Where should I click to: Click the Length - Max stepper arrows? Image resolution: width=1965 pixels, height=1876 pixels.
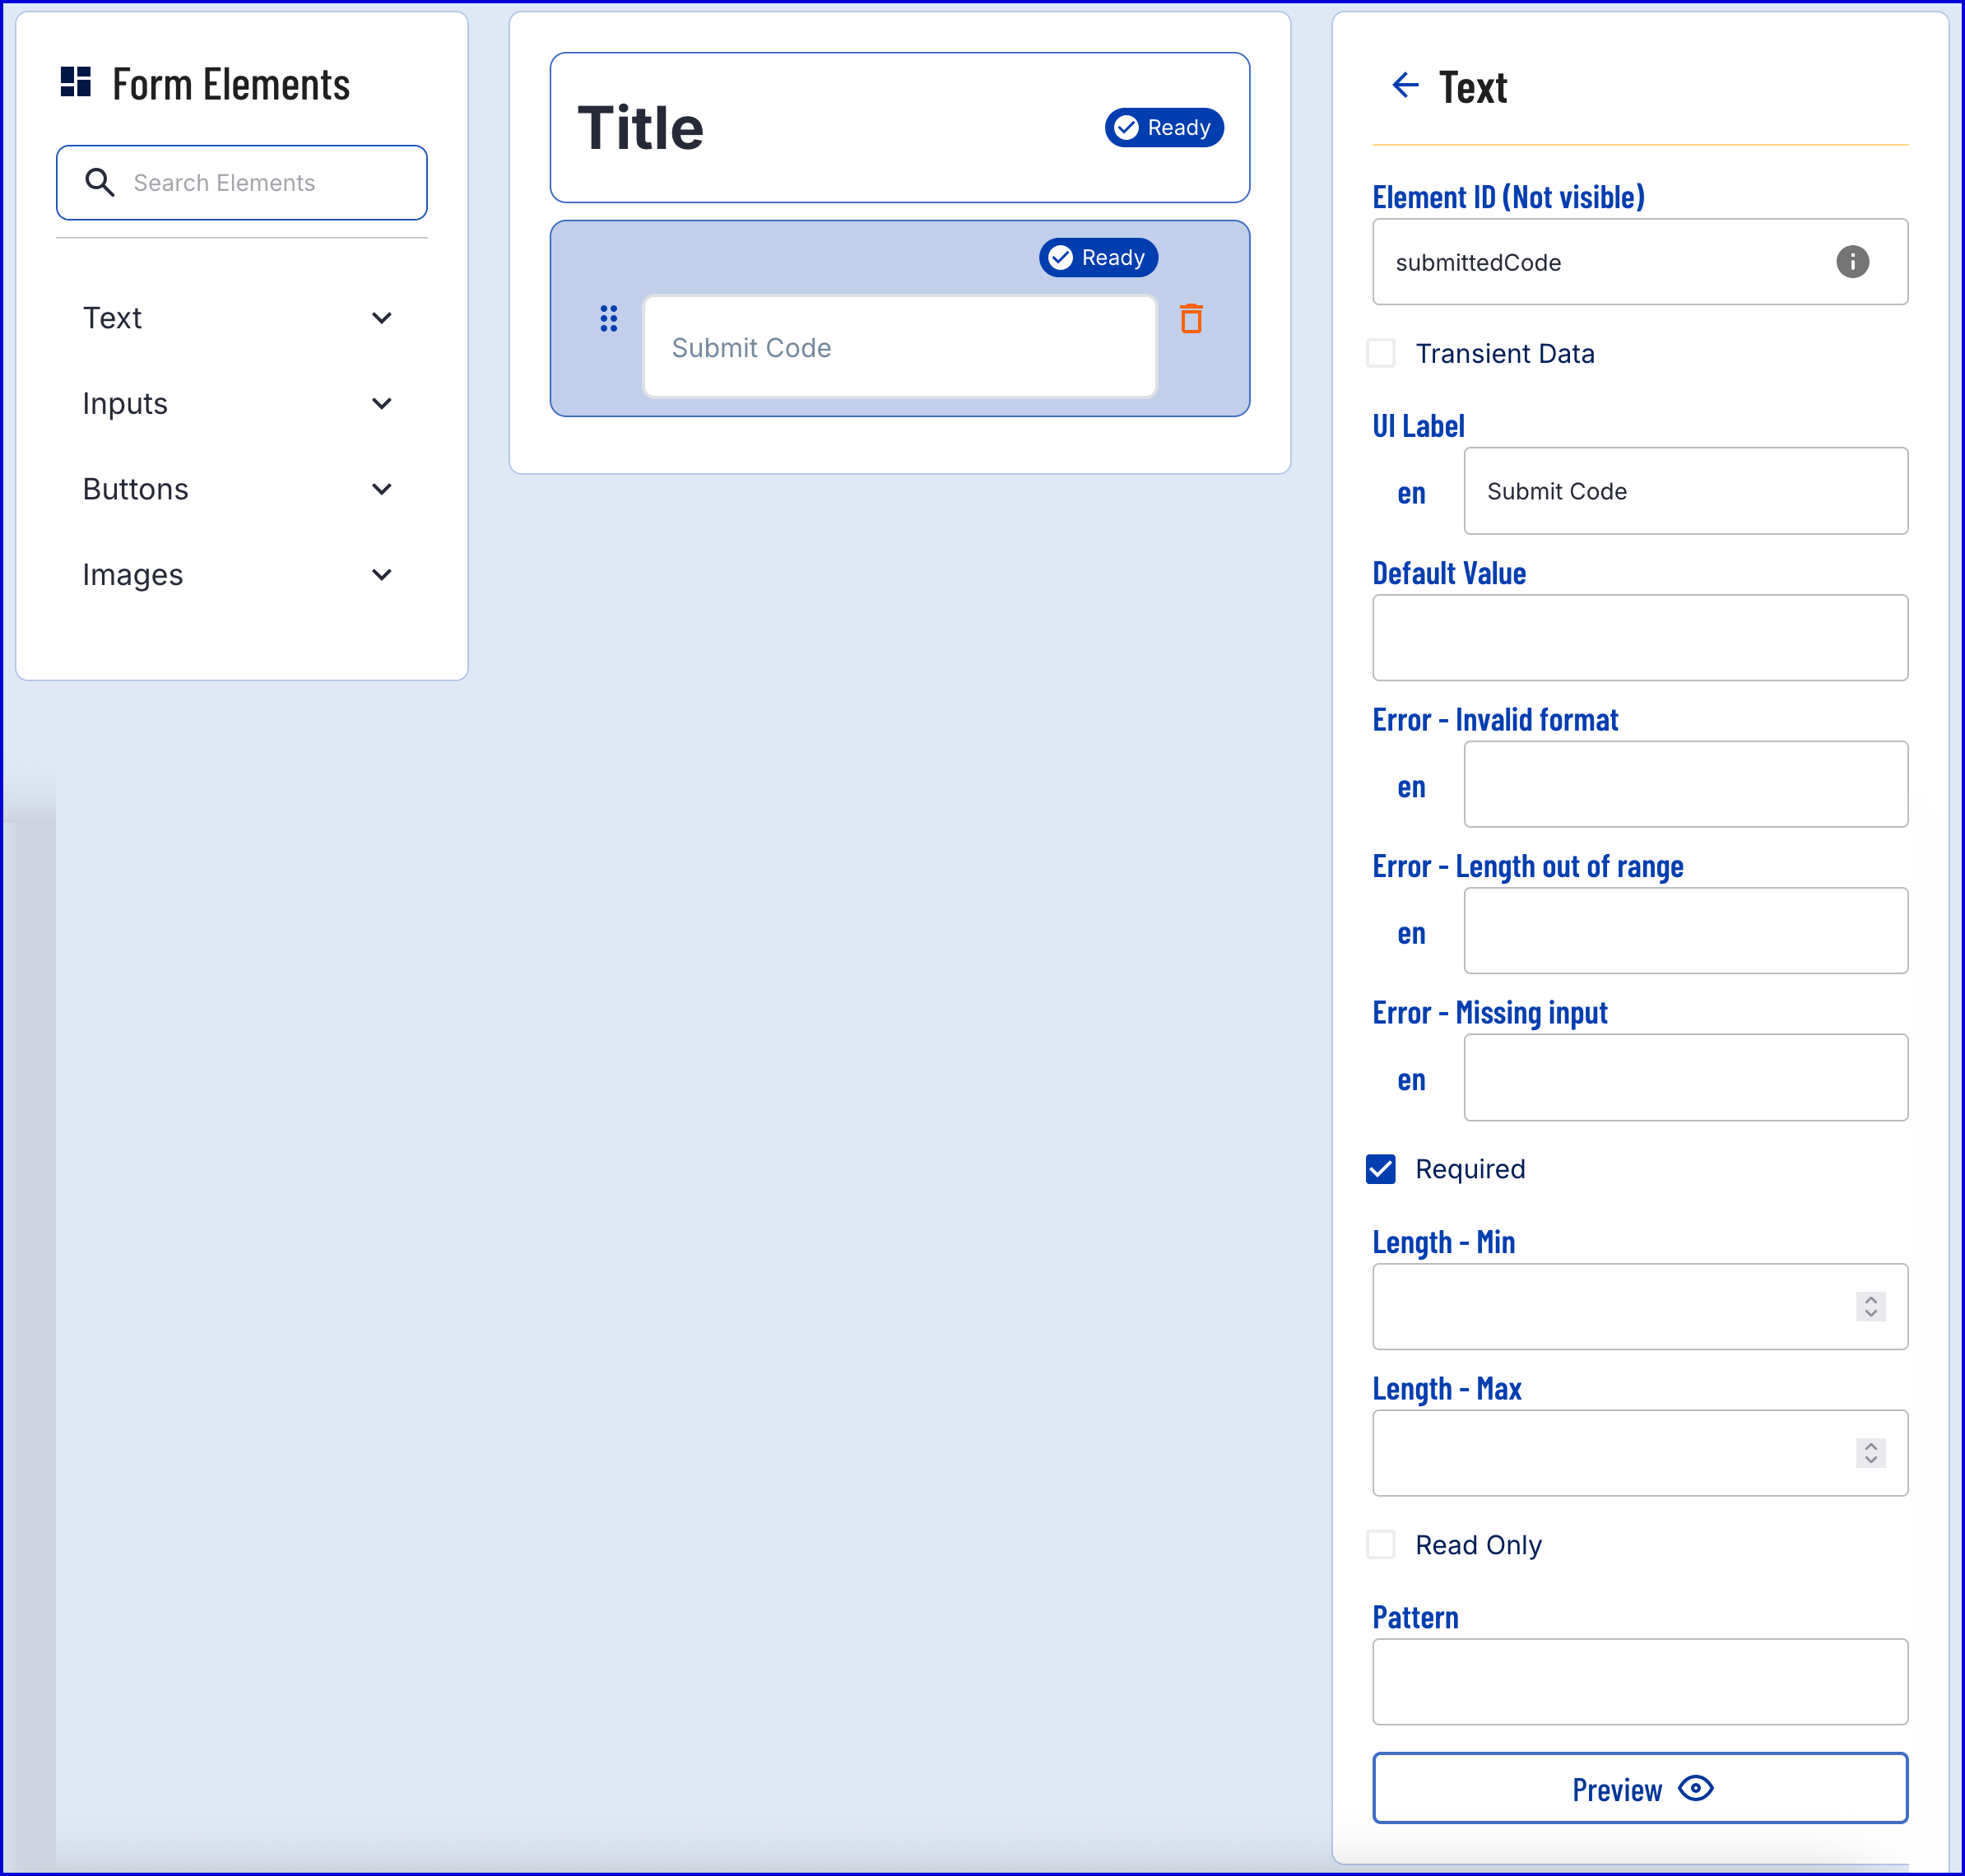click(x=1870, y=1452)
